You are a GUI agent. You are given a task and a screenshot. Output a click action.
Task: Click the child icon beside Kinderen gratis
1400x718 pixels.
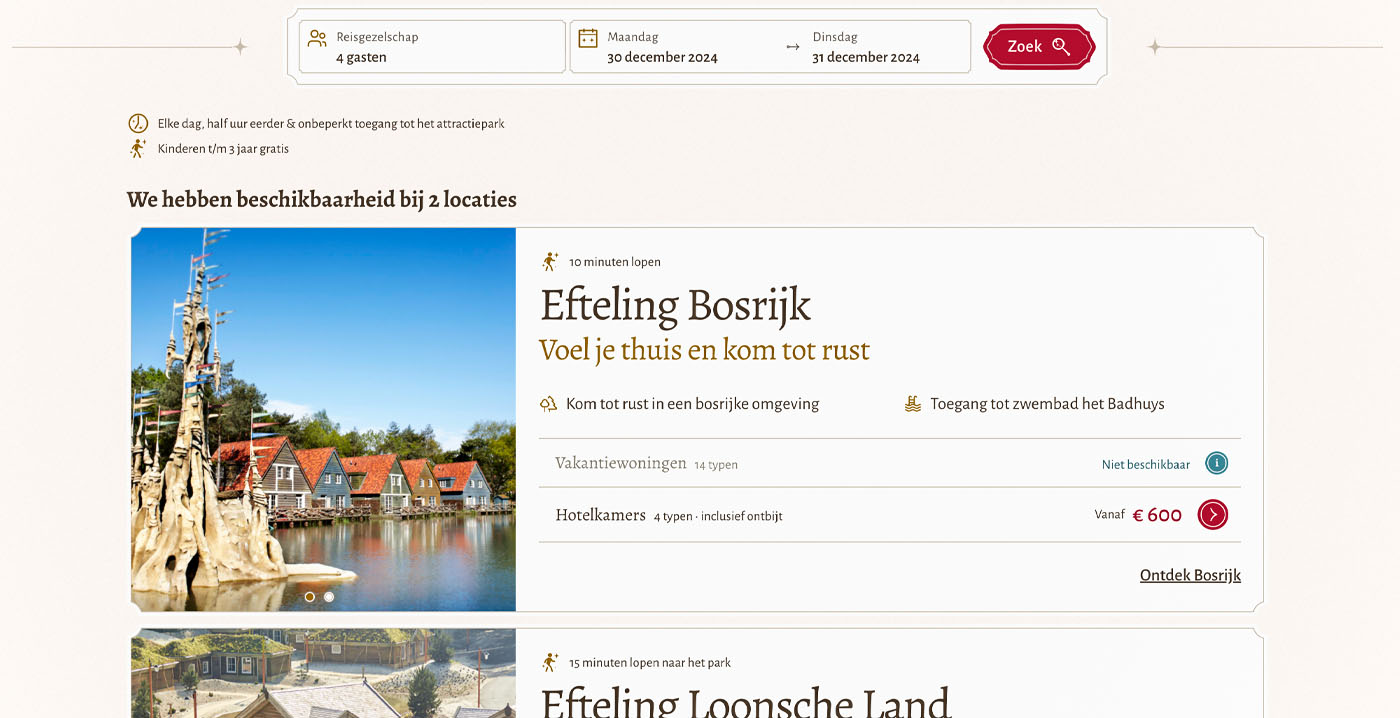coord(138,149)
